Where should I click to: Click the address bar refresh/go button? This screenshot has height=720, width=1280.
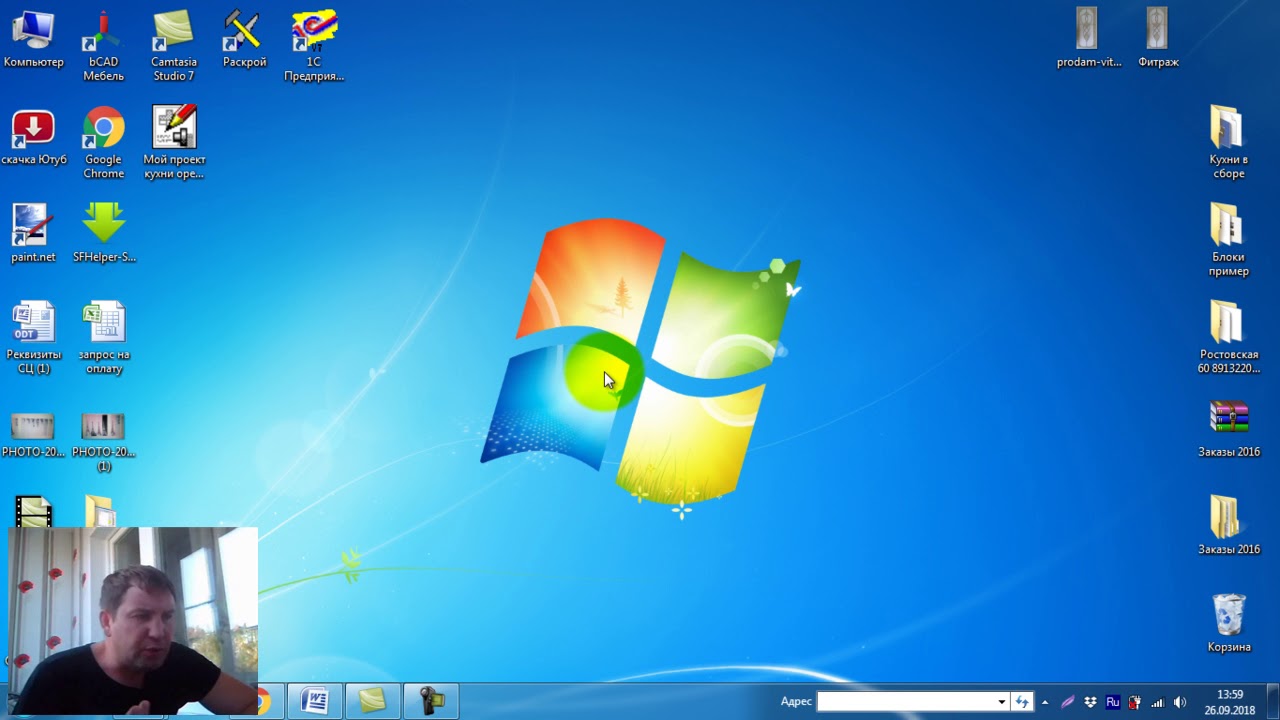(1021, 701)
